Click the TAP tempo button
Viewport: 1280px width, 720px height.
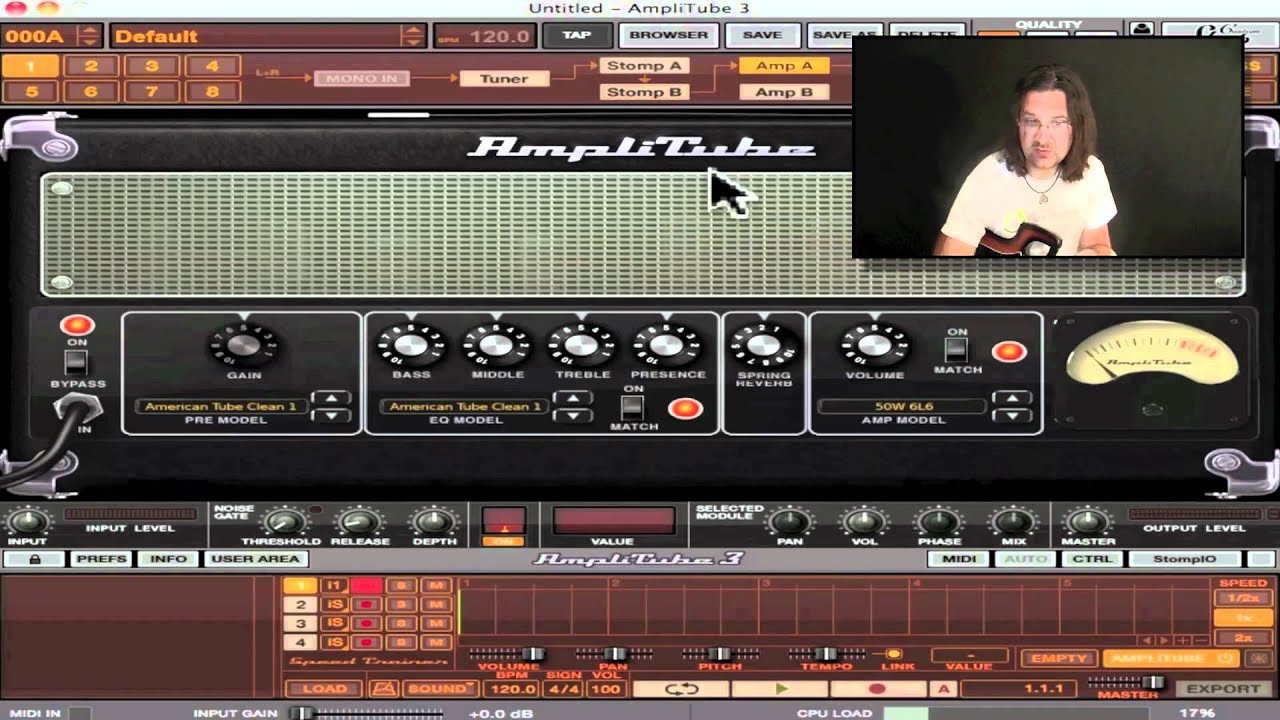pyautogui.click(x=577, y=35)
